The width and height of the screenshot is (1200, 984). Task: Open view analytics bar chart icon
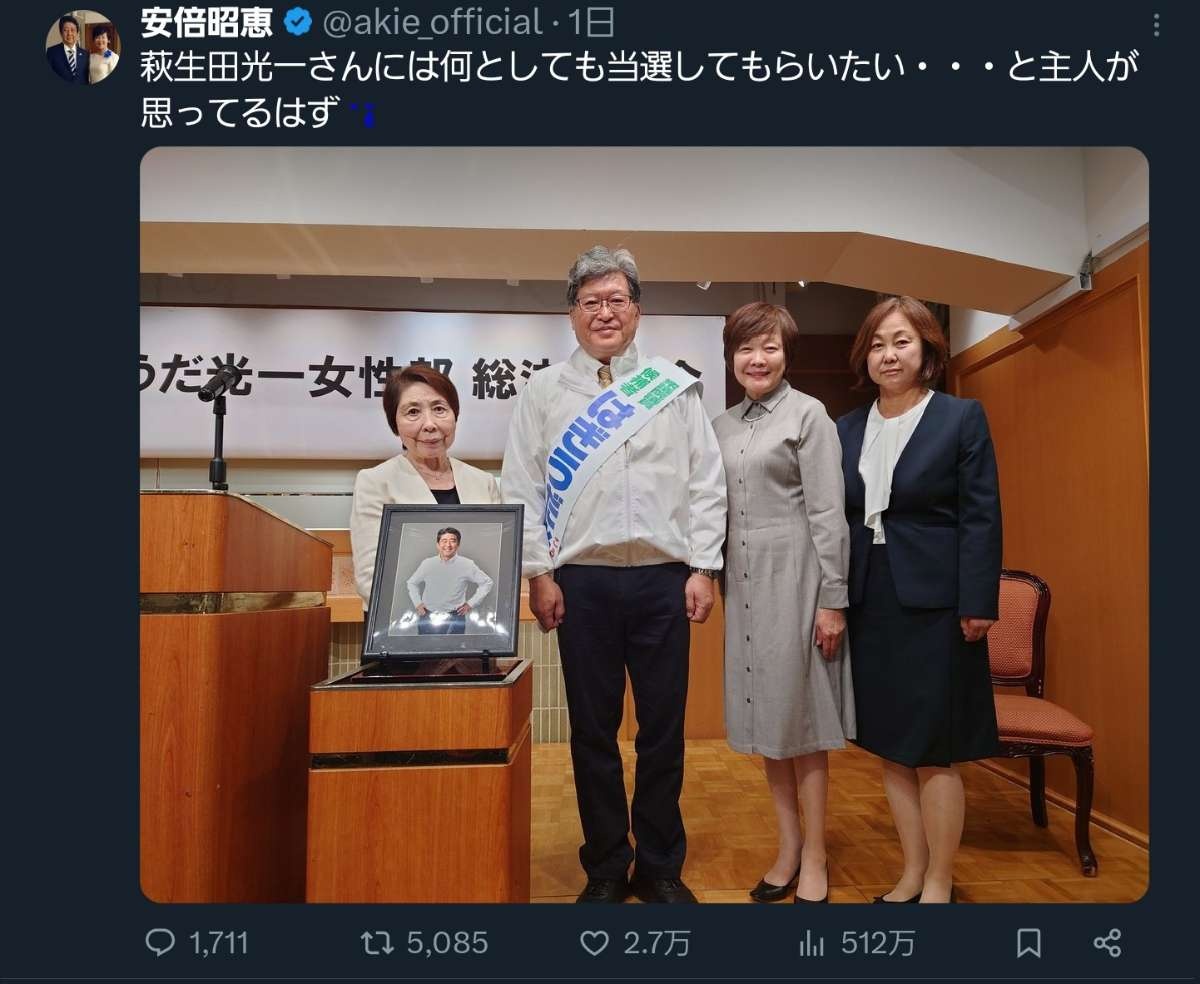pos(809,942)
